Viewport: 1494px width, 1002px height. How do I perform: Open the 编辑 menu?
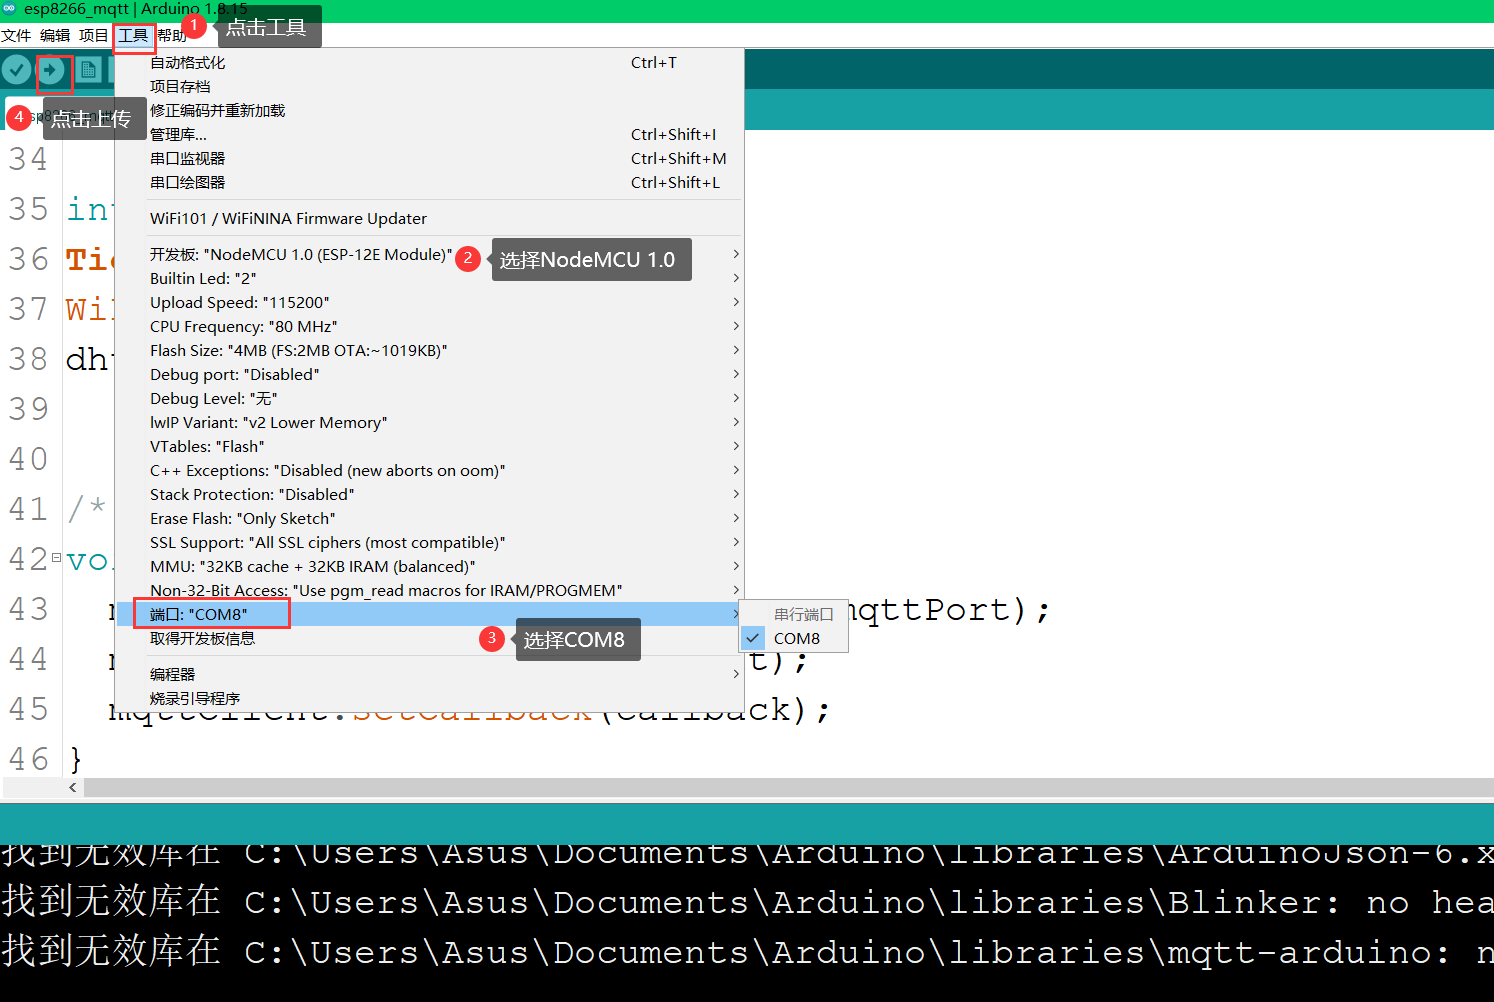(55, 36)
